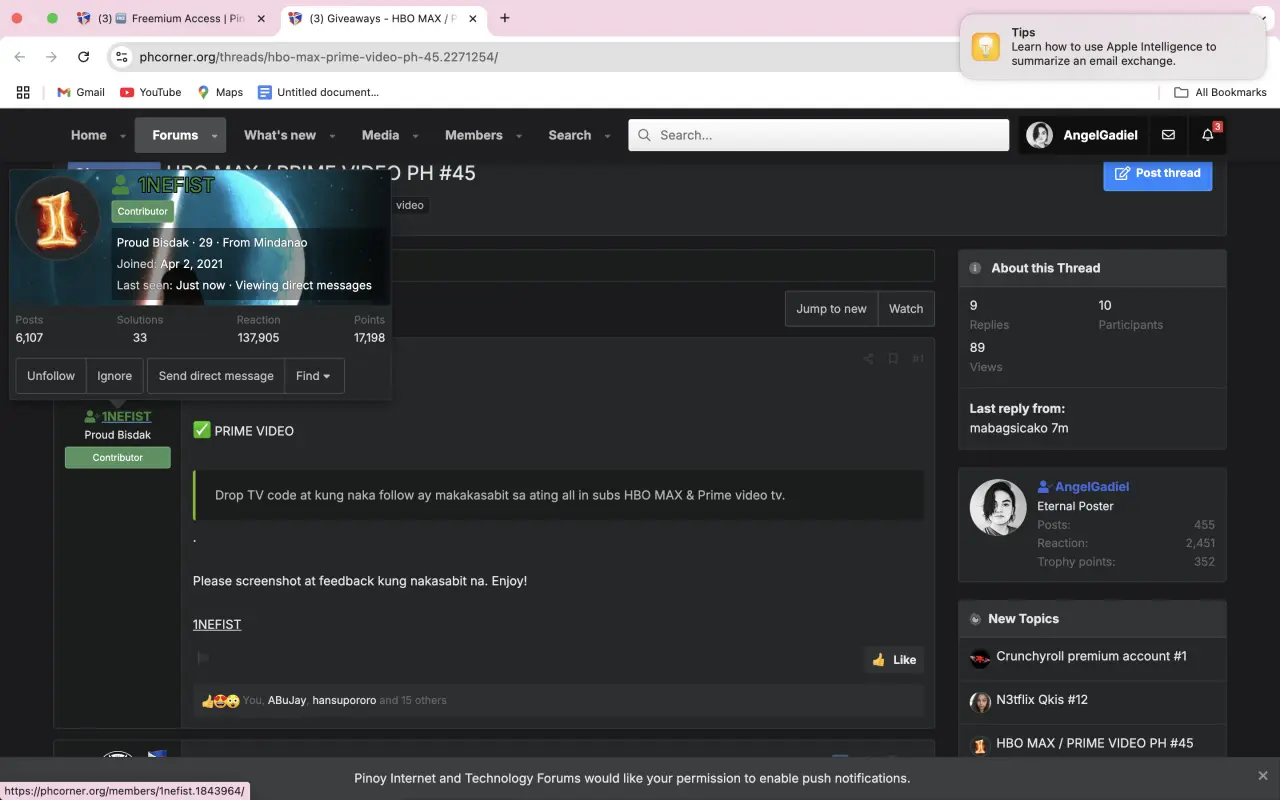Open the N3tflix Qkis #12 topic
This screenshot has width=1280, height=800.
point(1042,699)
